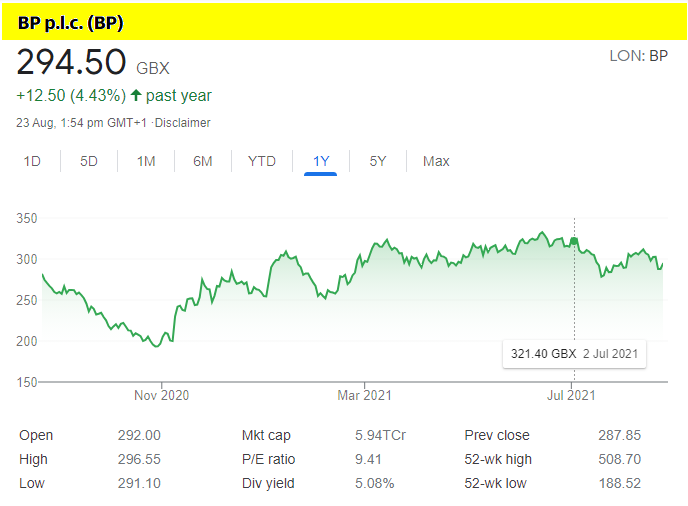
Task: Click the Open value 292.00
Action: pos(139,435)
